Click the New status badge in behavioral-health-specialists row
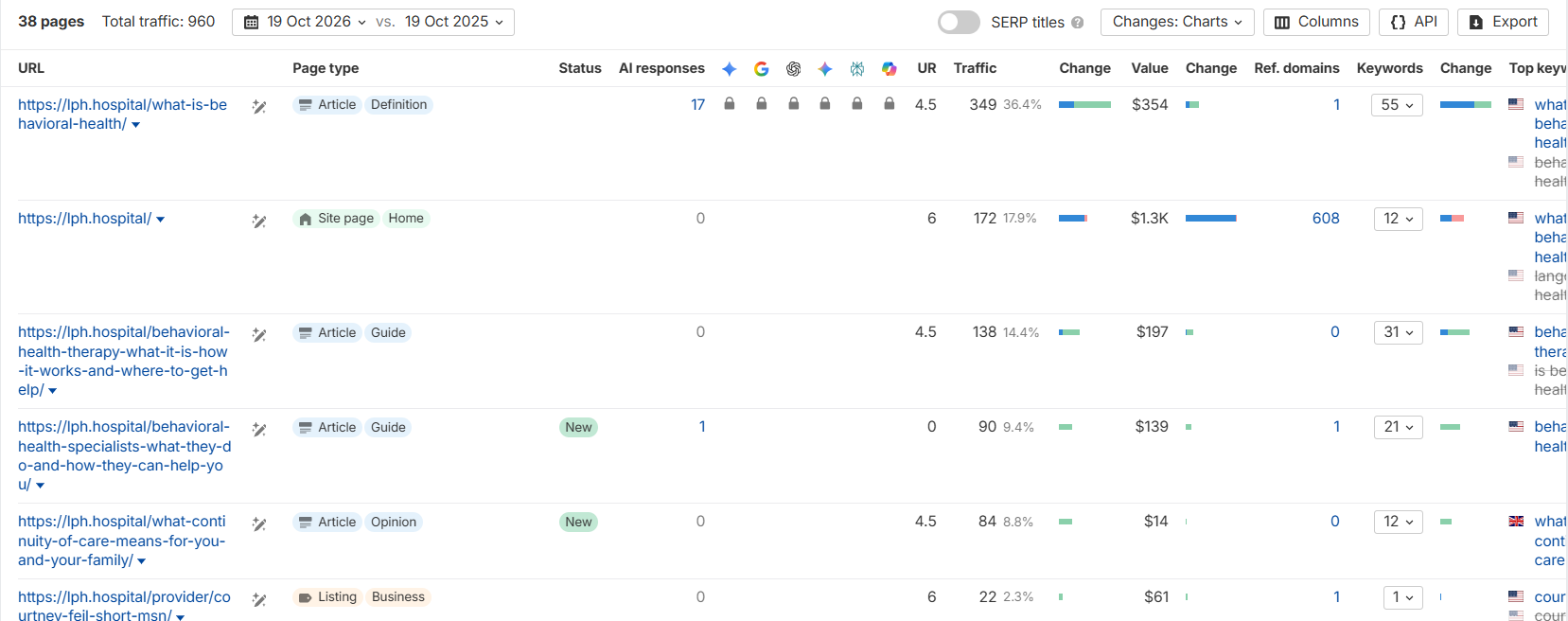1568x621 pixels. tap(578, 427)
